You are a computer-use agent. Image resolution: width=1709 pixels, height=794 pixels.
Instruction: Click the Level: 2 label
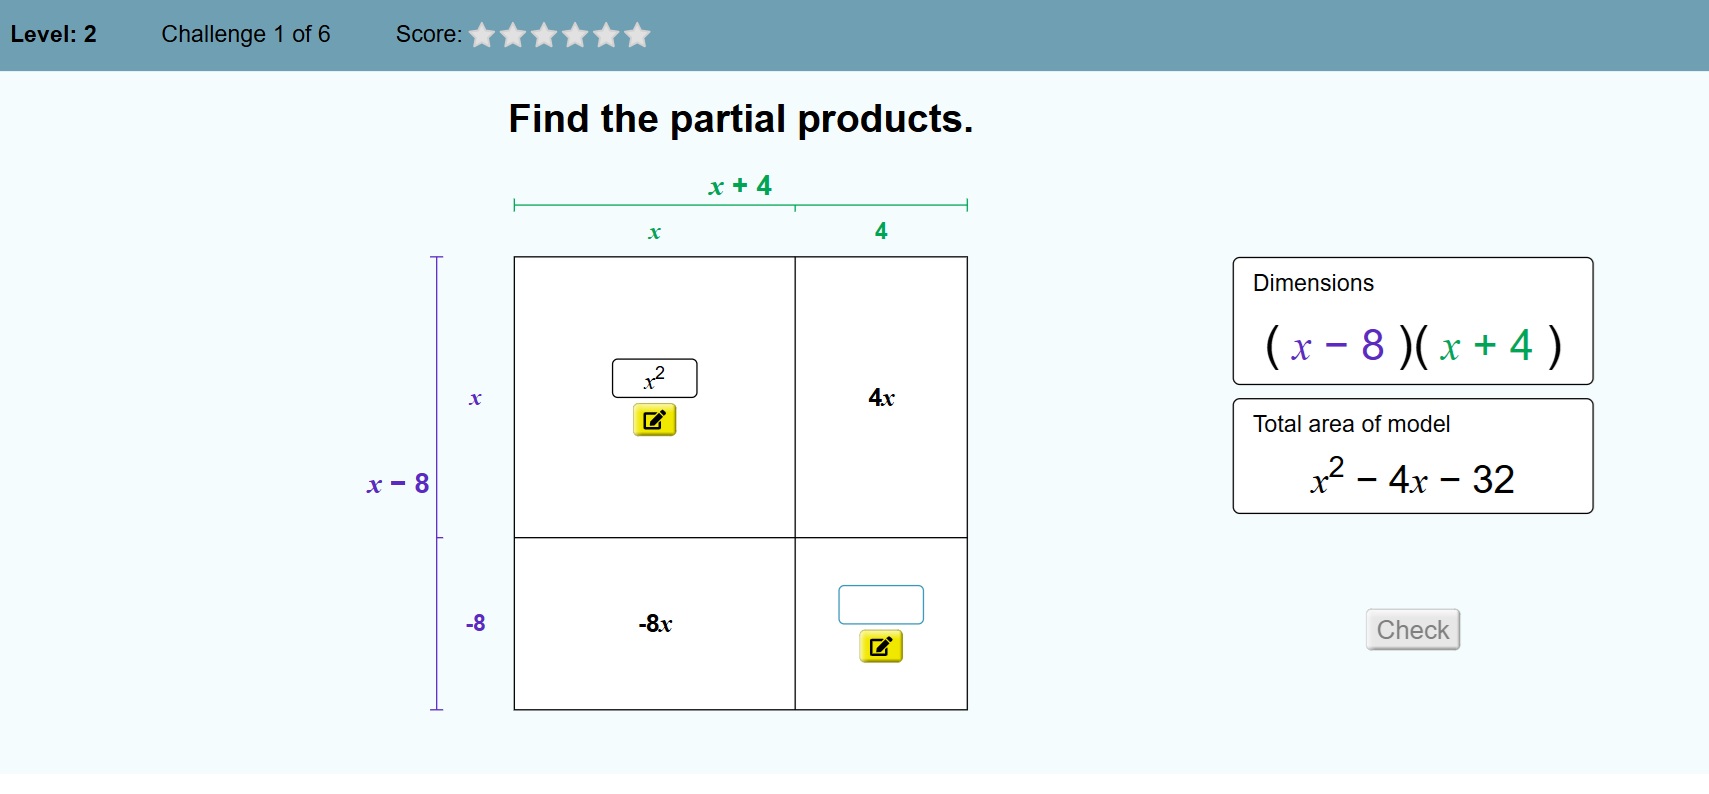click(x=54, y=34)
